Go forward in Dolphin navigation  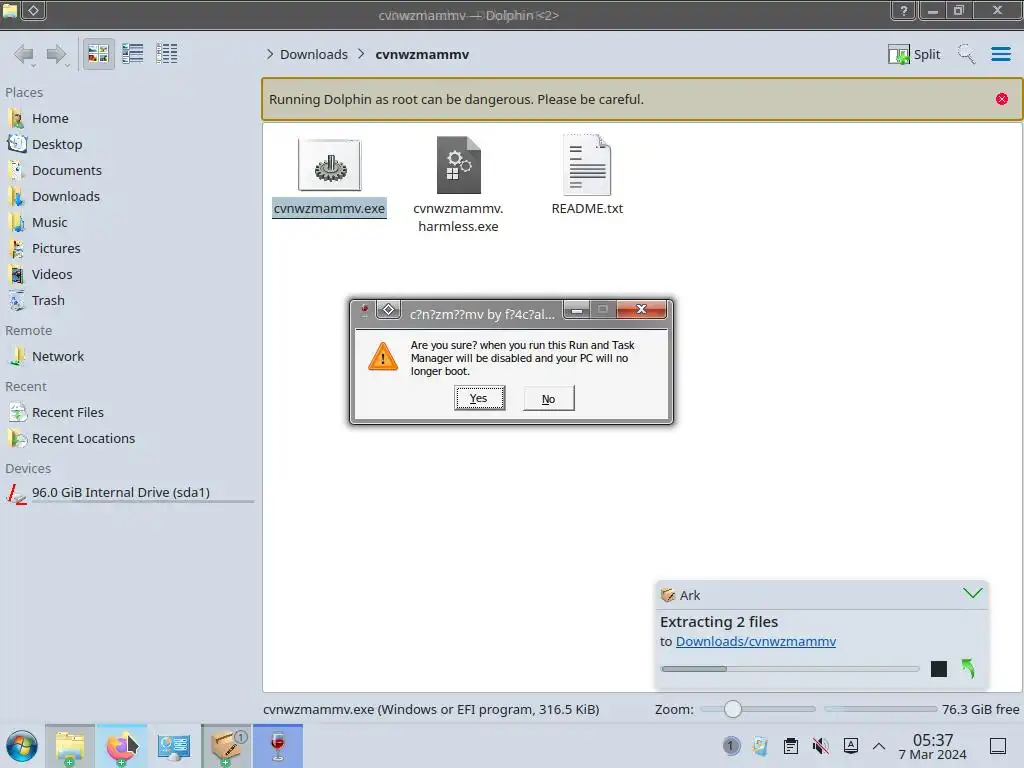point(57,54)
